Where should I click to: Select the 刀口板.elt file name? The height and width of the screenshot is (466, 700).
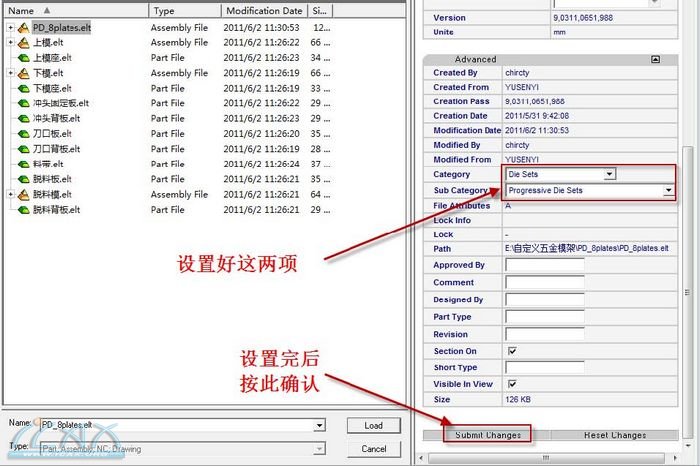[52, 134]
